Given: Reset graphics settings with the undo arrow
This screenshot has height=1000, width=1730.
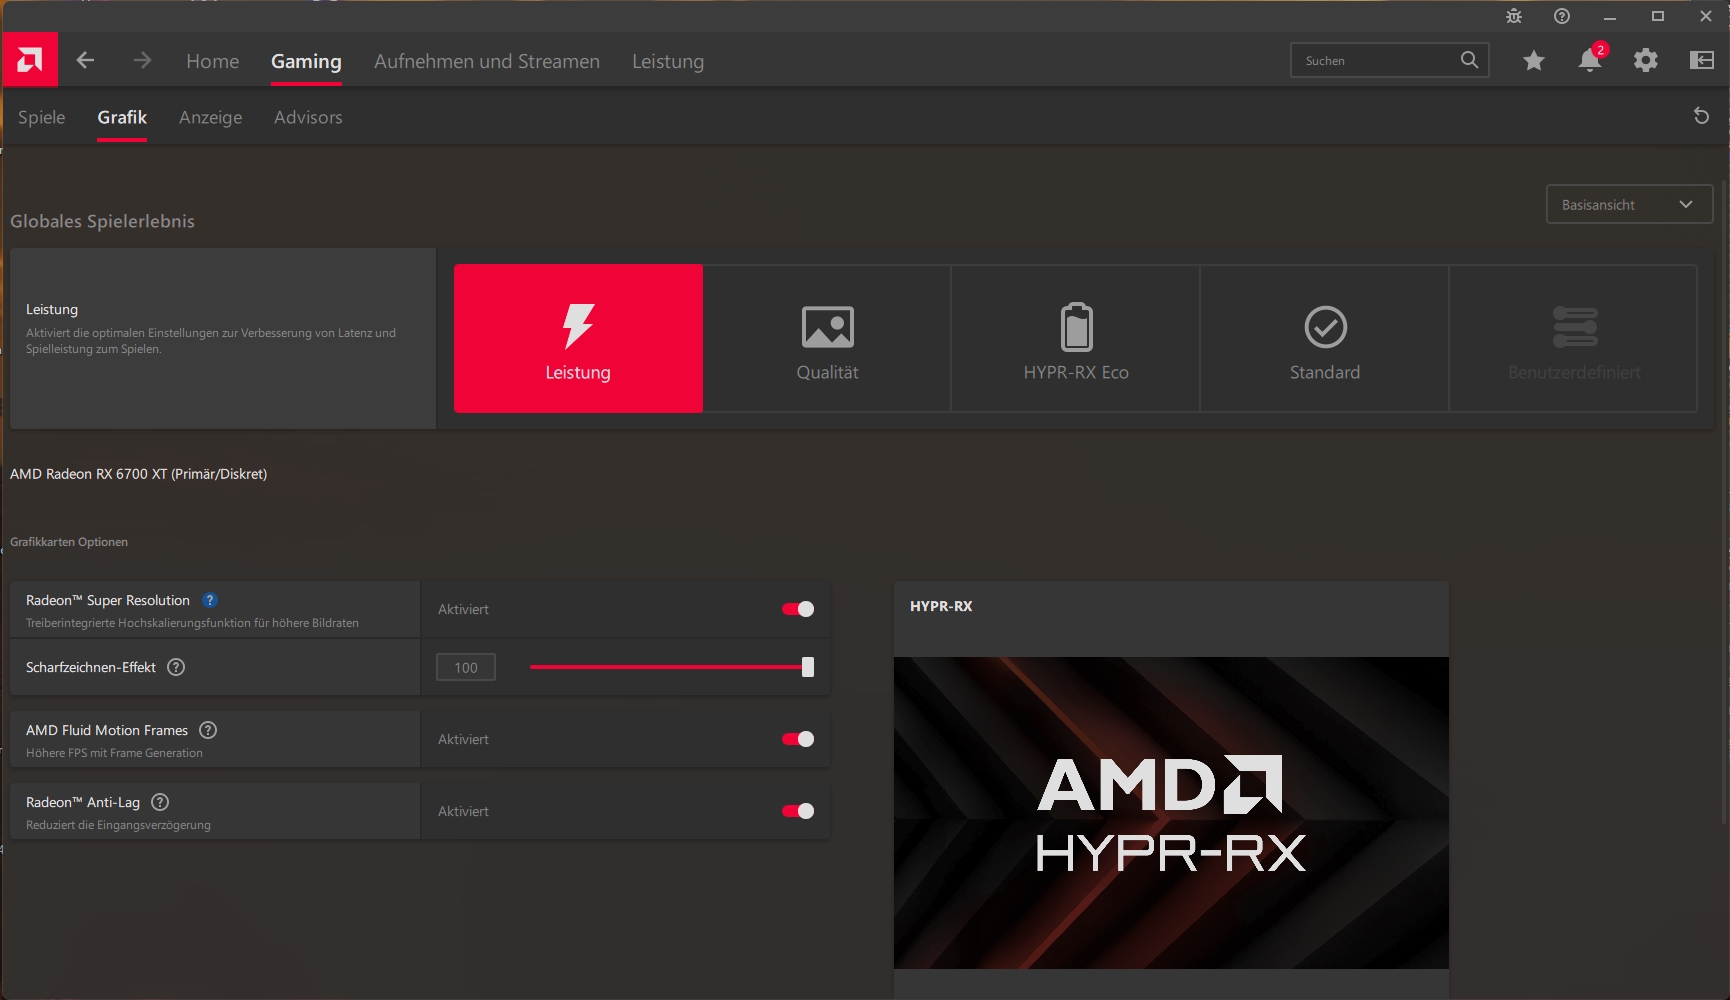Looking at the screenshot, I should pos(1701,116).
